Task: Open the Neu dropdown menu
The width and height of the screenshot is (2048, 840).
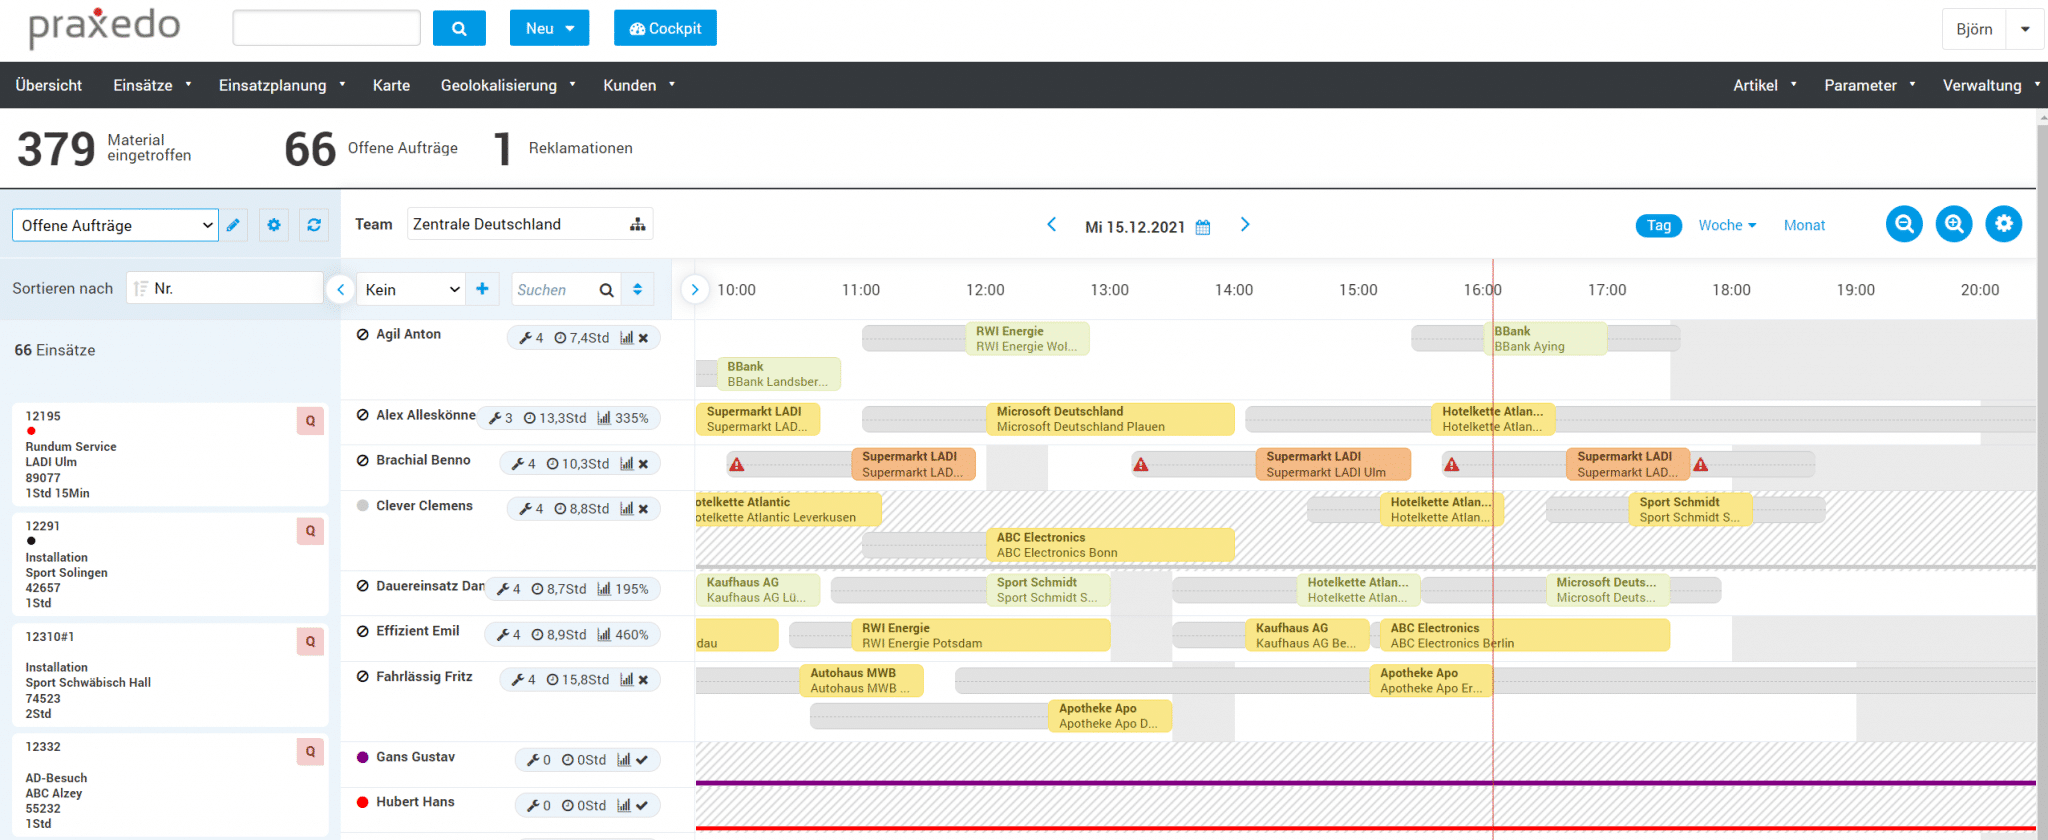Action: tap(549, 28)
